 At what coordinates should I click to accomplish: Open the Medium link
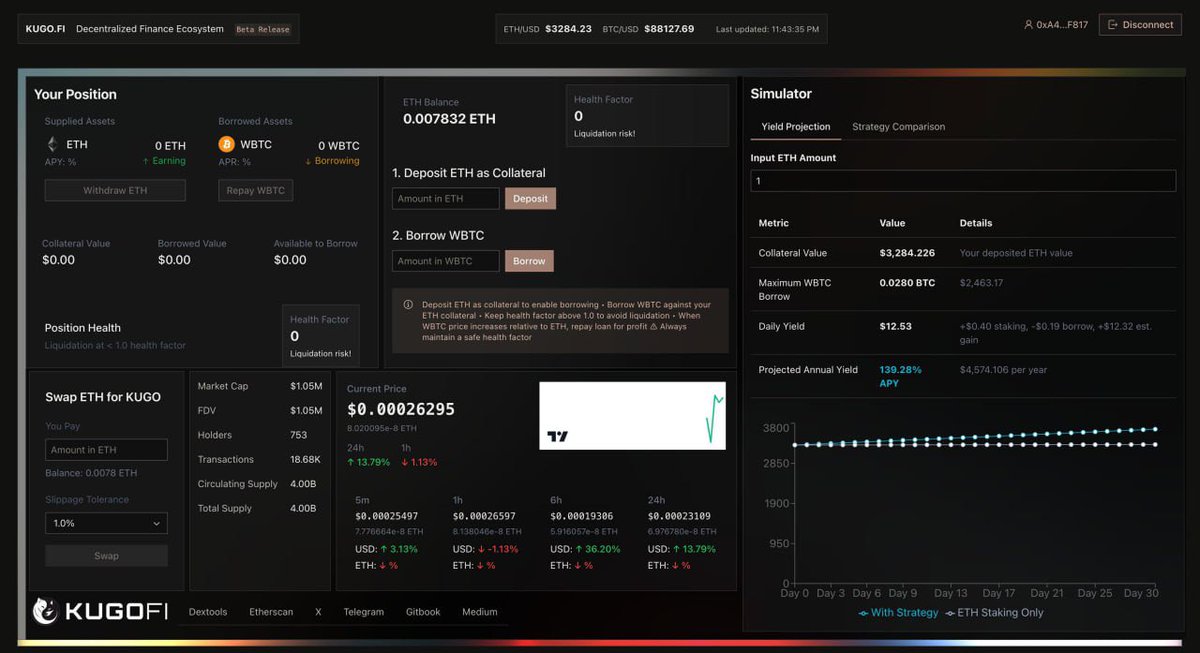479,612
